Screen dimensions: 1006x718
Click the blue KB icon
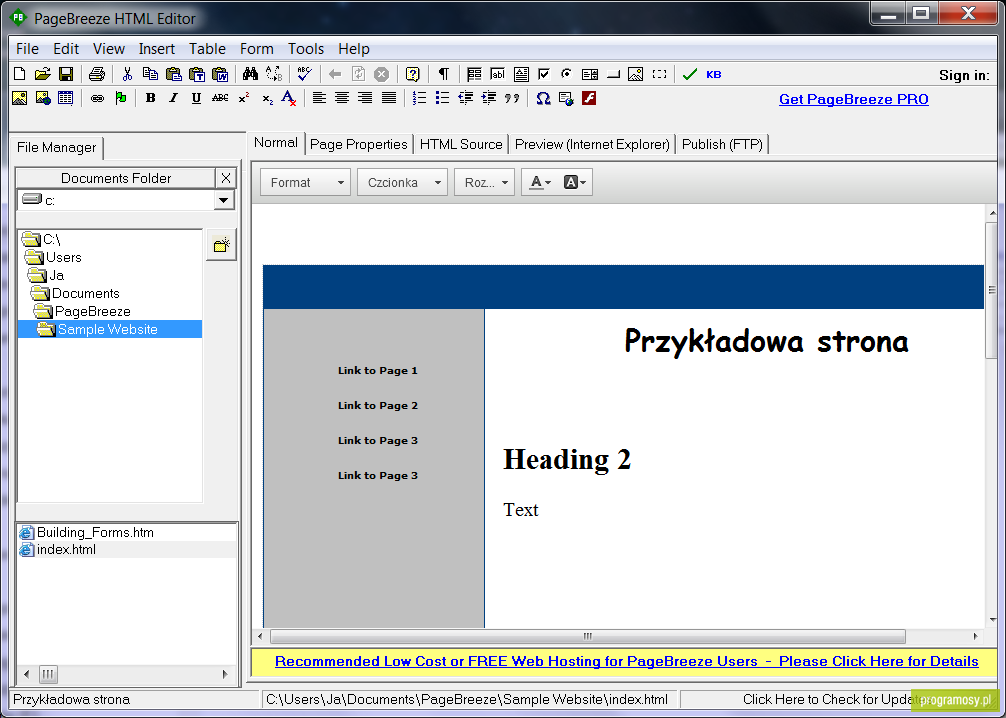coord(713,74)
